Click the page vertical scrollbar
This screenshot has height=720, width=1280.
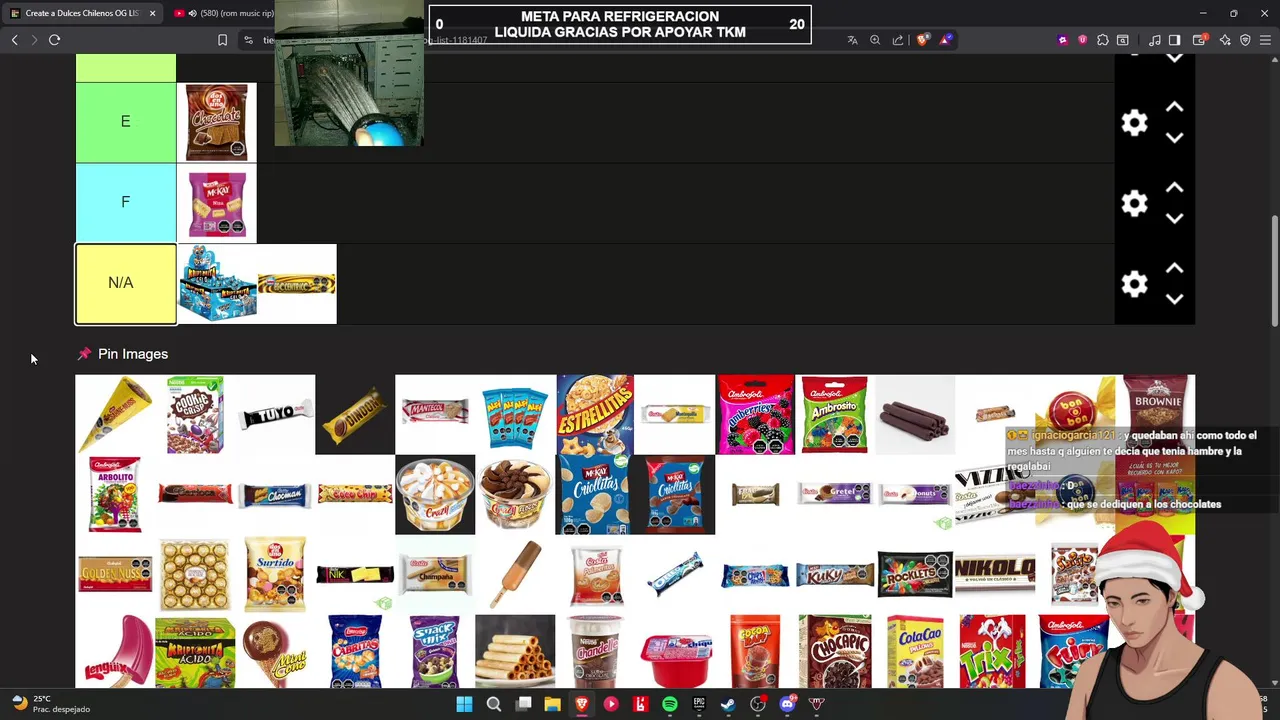(x=1274, y=270)
